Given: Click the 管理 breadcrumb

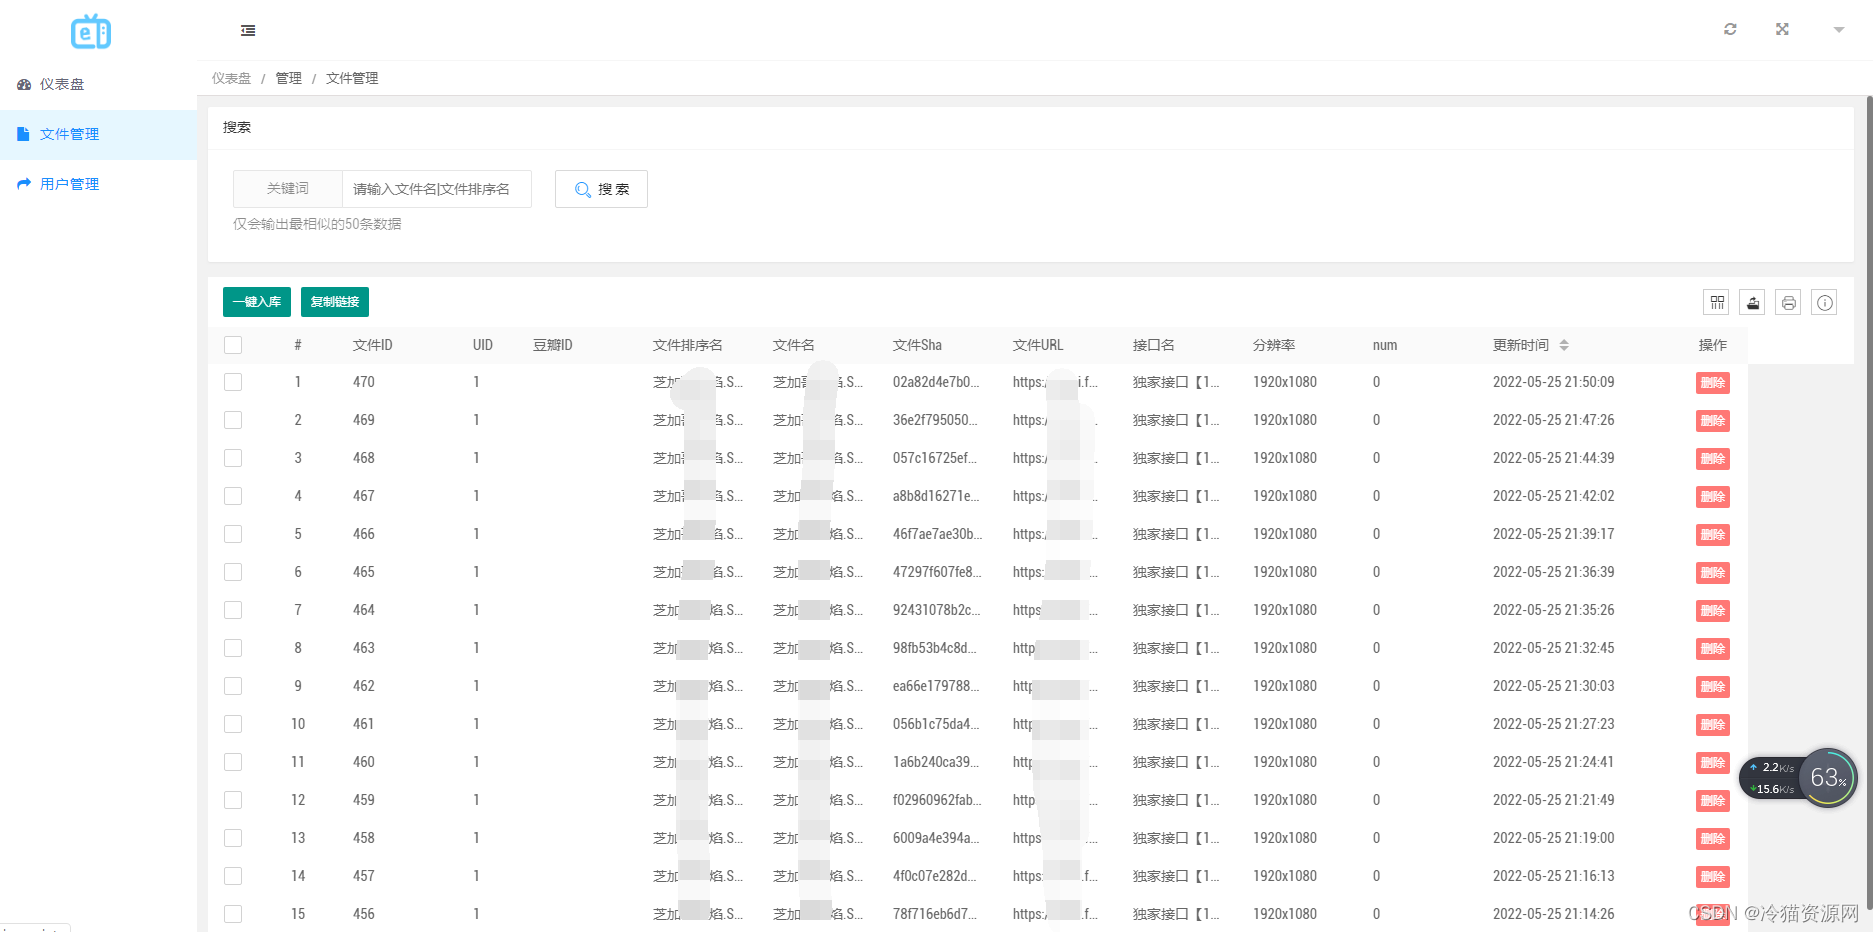Looking at the screenshot, I should 289,78.
